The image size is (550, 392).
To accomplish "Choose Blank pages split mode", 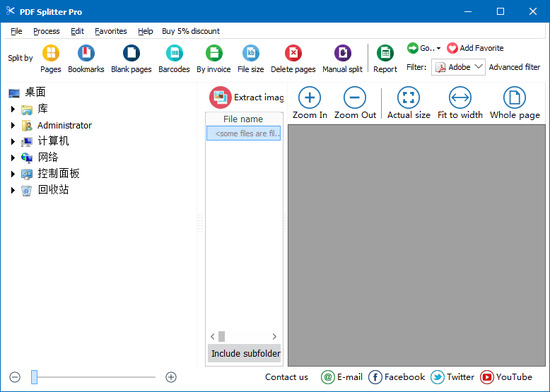I will click(x=131, y=59).
